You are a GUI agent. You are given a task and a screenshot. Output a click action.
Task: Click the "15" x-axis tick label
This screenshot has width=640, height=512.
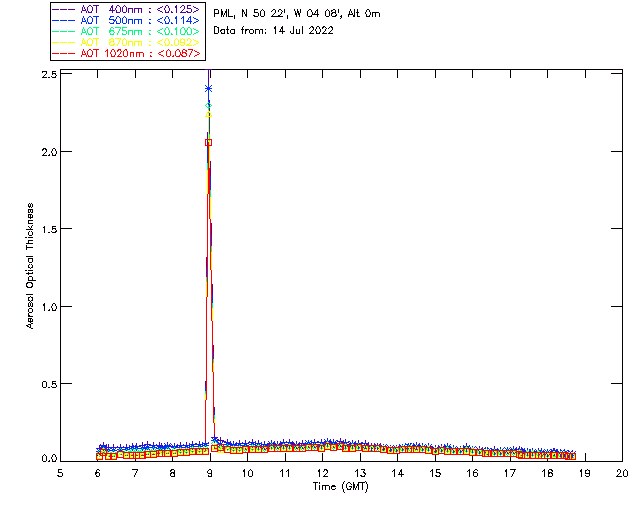click(x=435, y=474)
